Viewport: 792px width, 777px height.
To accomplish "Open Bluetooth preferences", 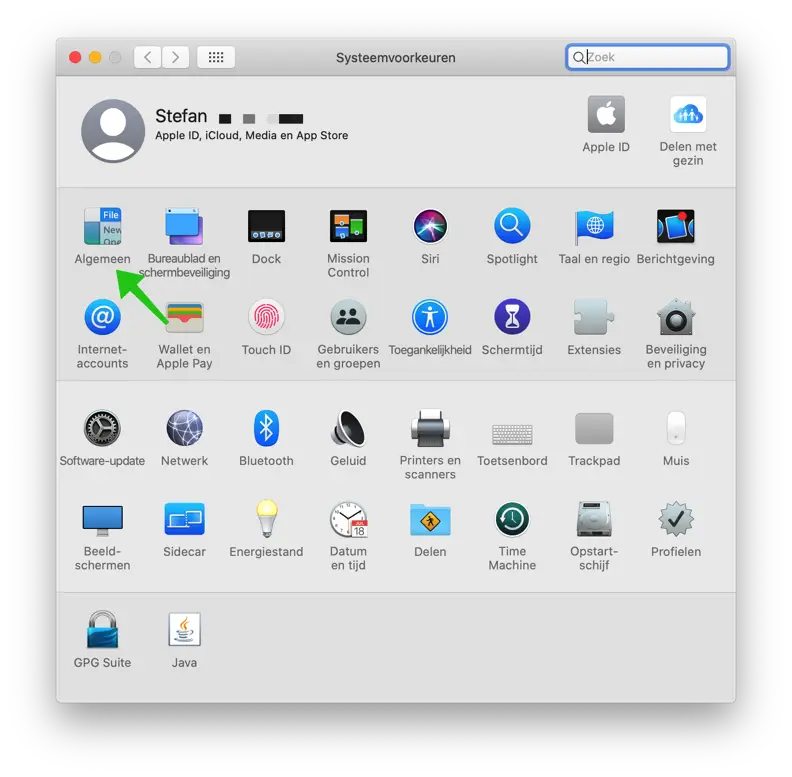I will 266,428.
